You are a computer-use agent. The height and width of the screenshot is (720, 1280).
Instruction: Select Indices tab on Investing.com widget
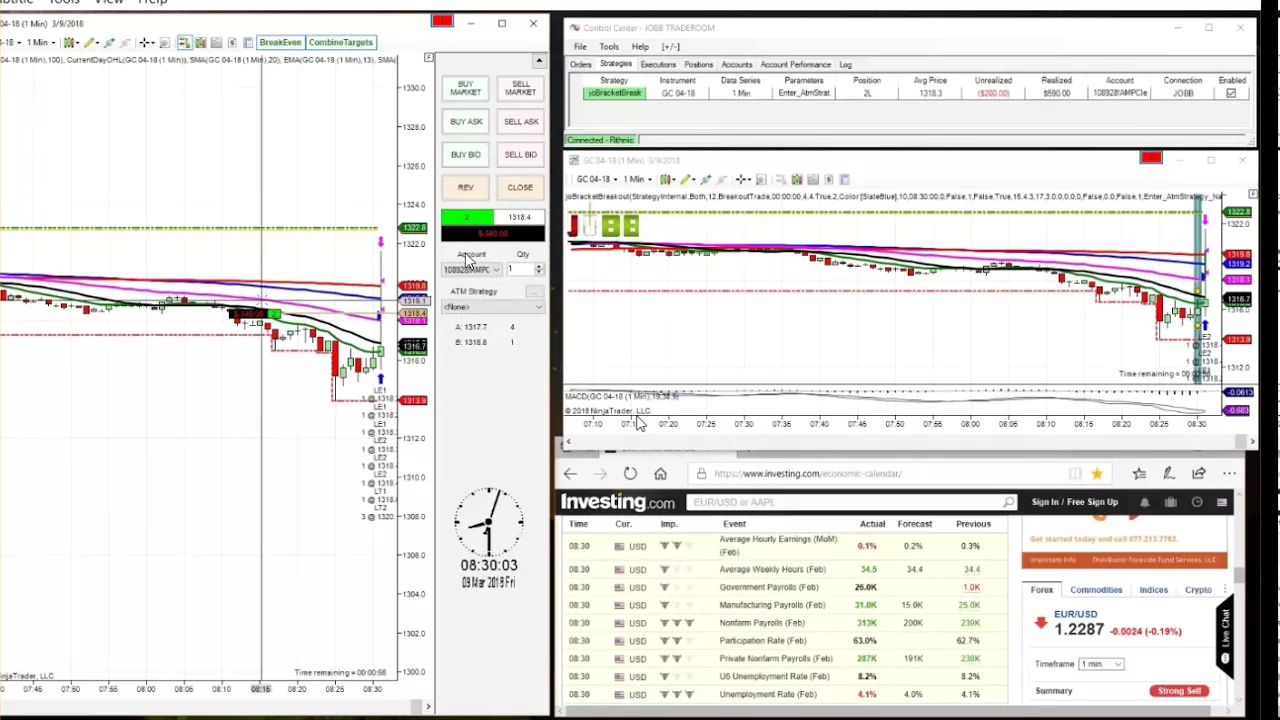[1153, 590]
